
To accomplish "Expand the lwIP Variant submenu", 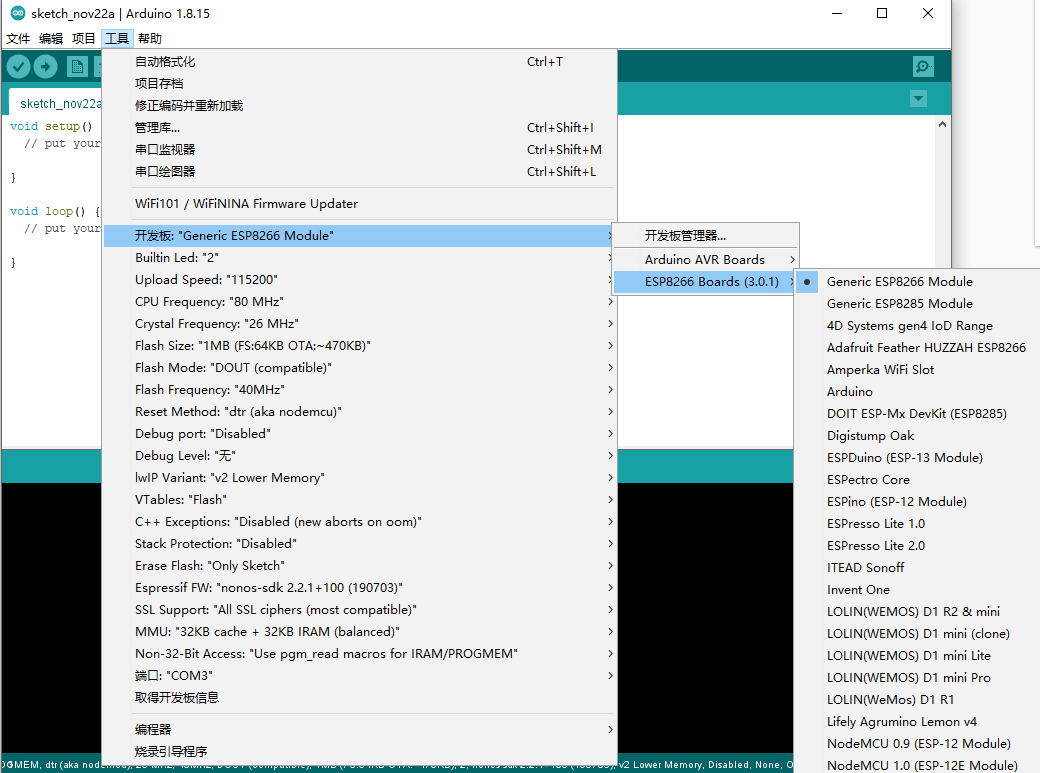I will pyautogui.click(x=360, y=477).
